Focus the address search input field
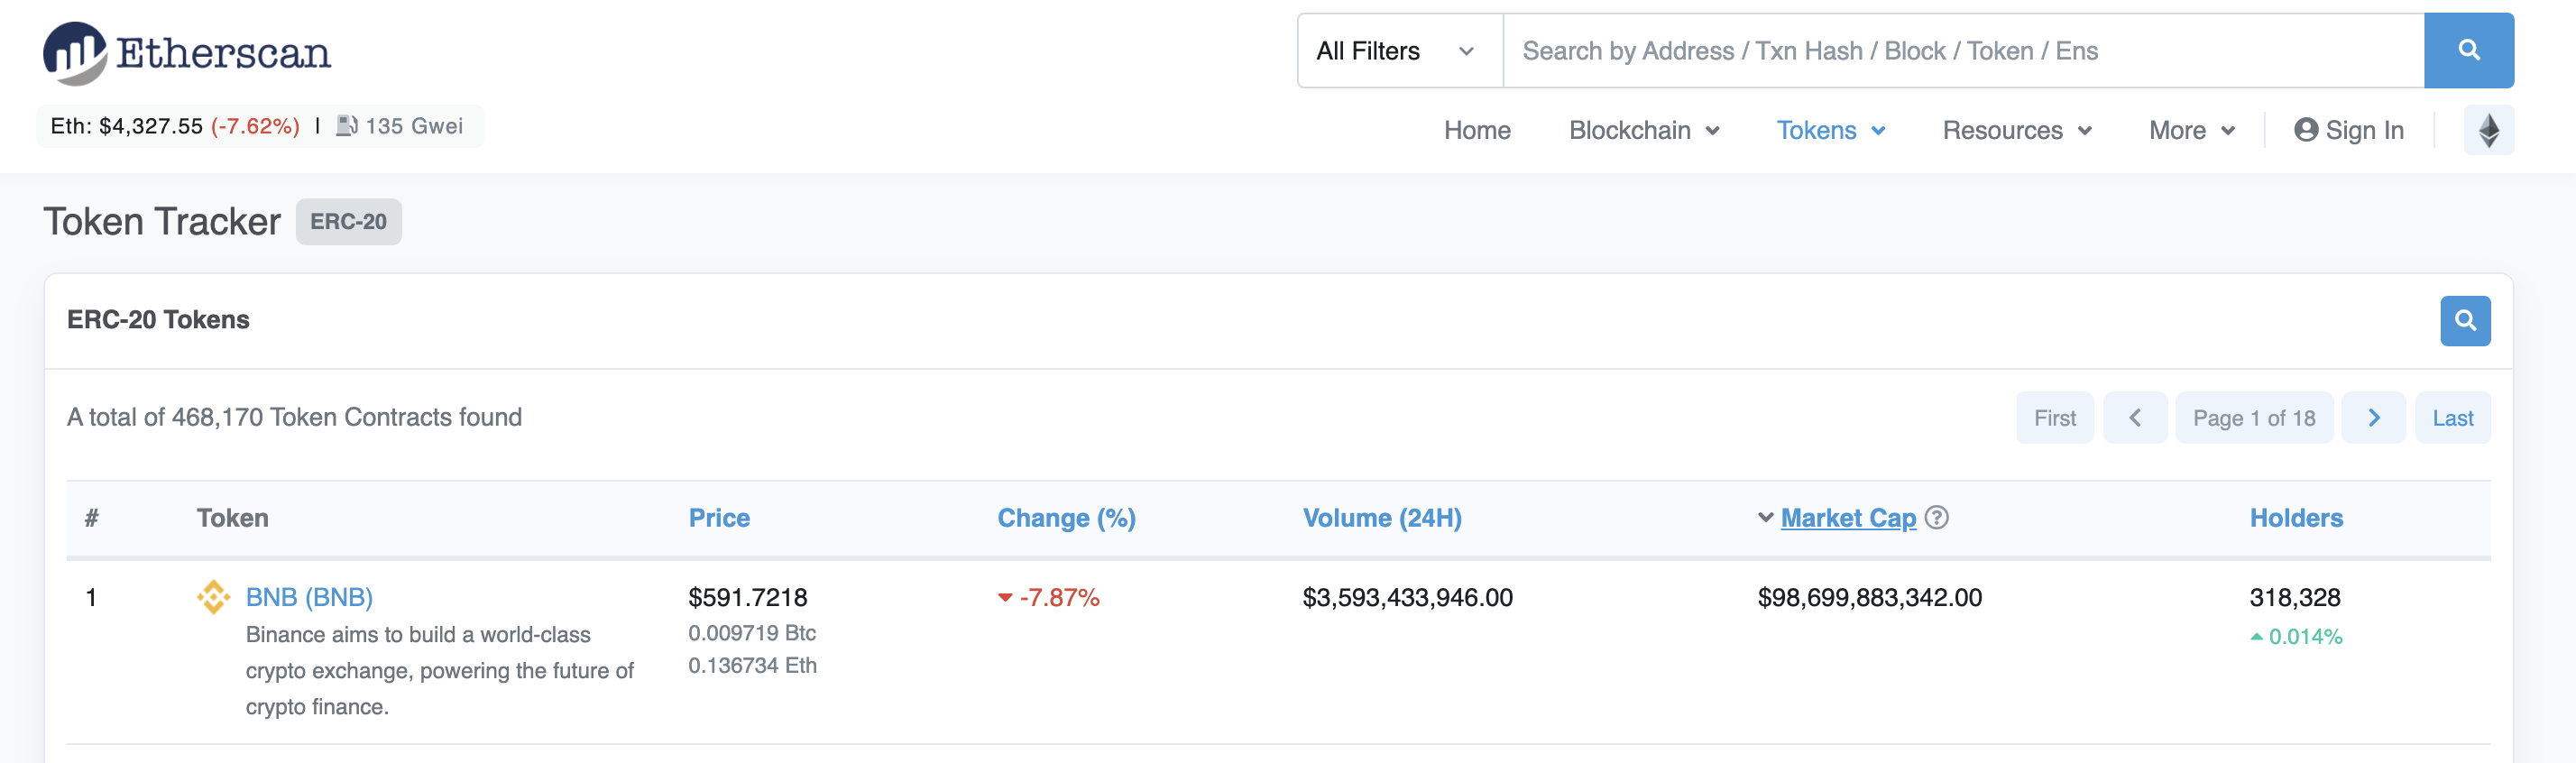The width and height of the screenshot is (2576, 763). coord(1963,50)
